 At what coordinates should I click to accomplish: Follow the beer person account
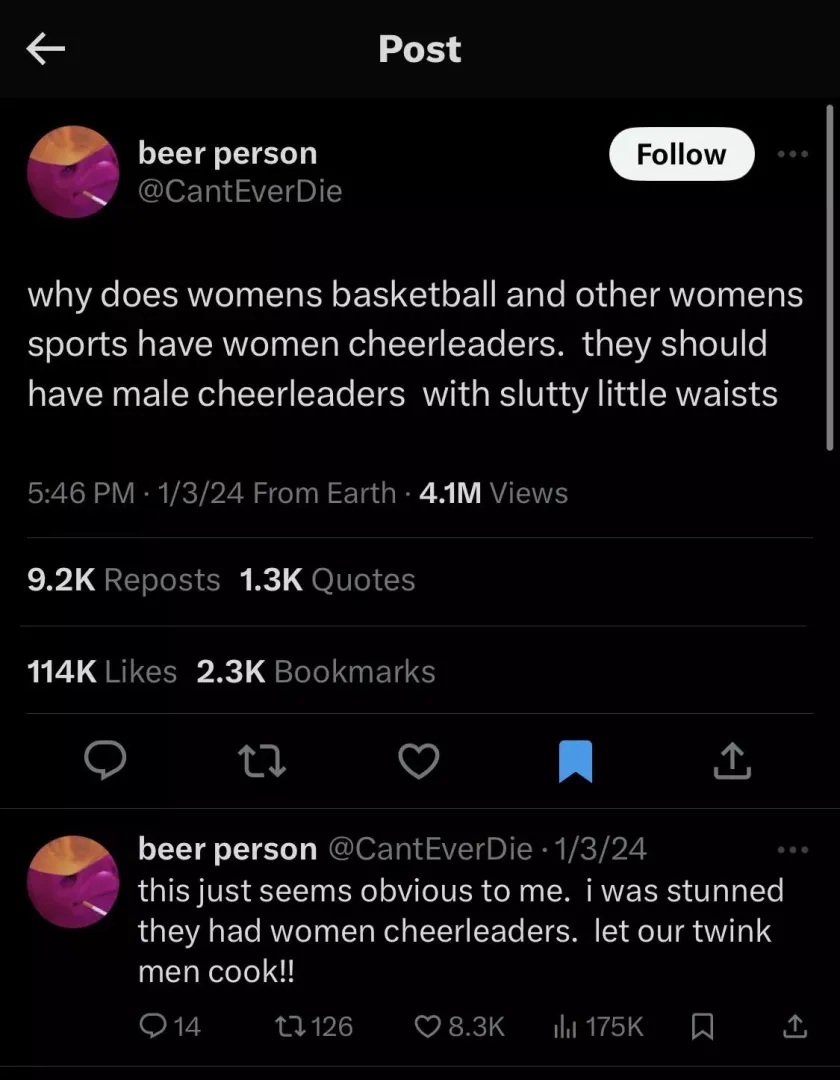tap(682, 154)
